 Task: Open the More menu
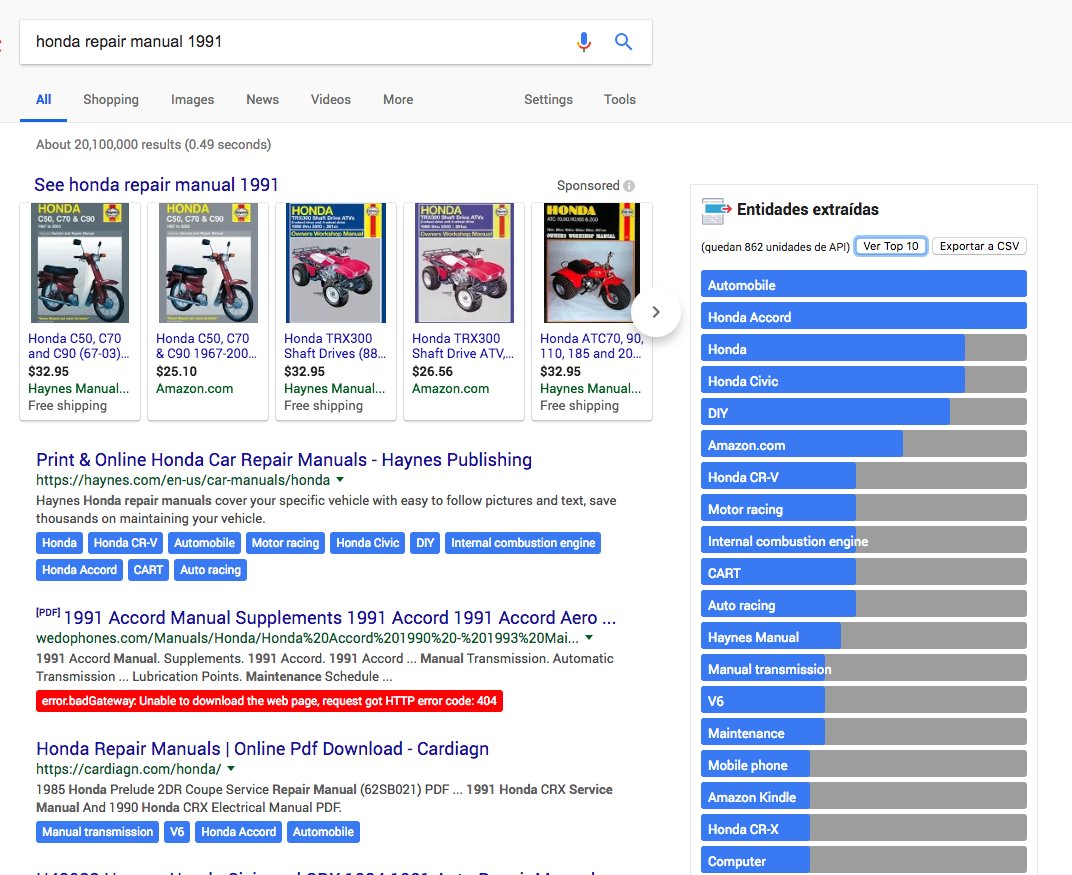pos(398,100)
